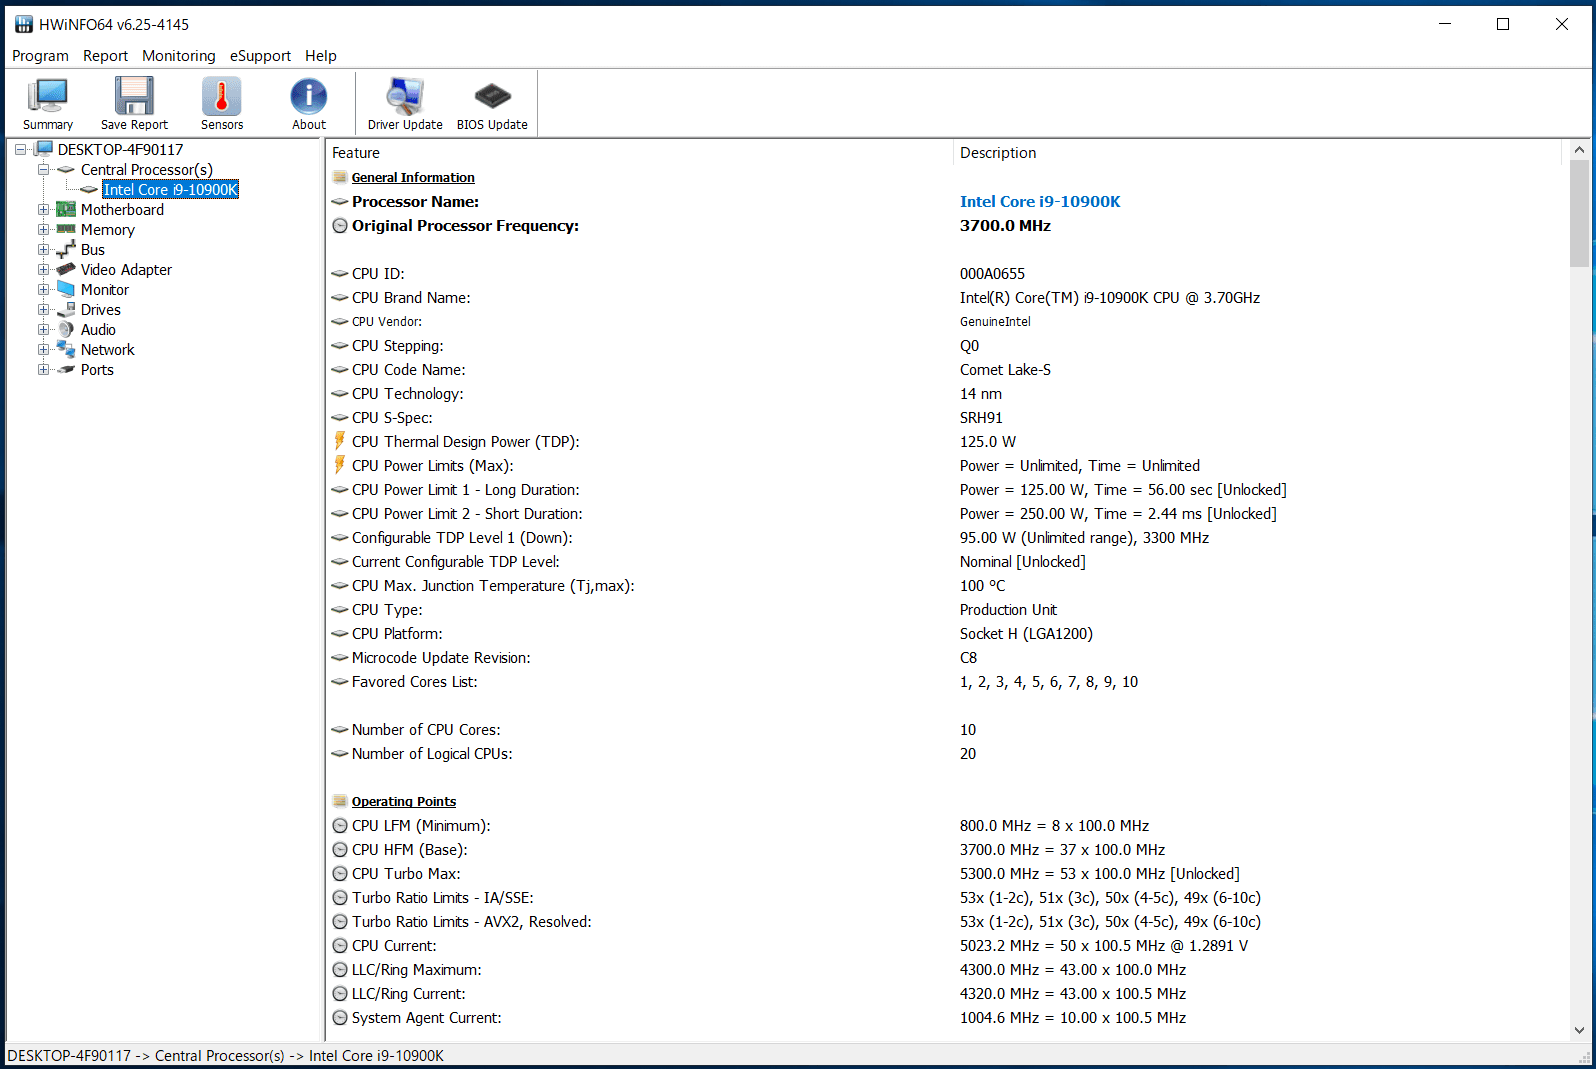Expand the Monitor tree node
The image size is (1596, 1069).
pyautogui.click(x=43, y=289)
